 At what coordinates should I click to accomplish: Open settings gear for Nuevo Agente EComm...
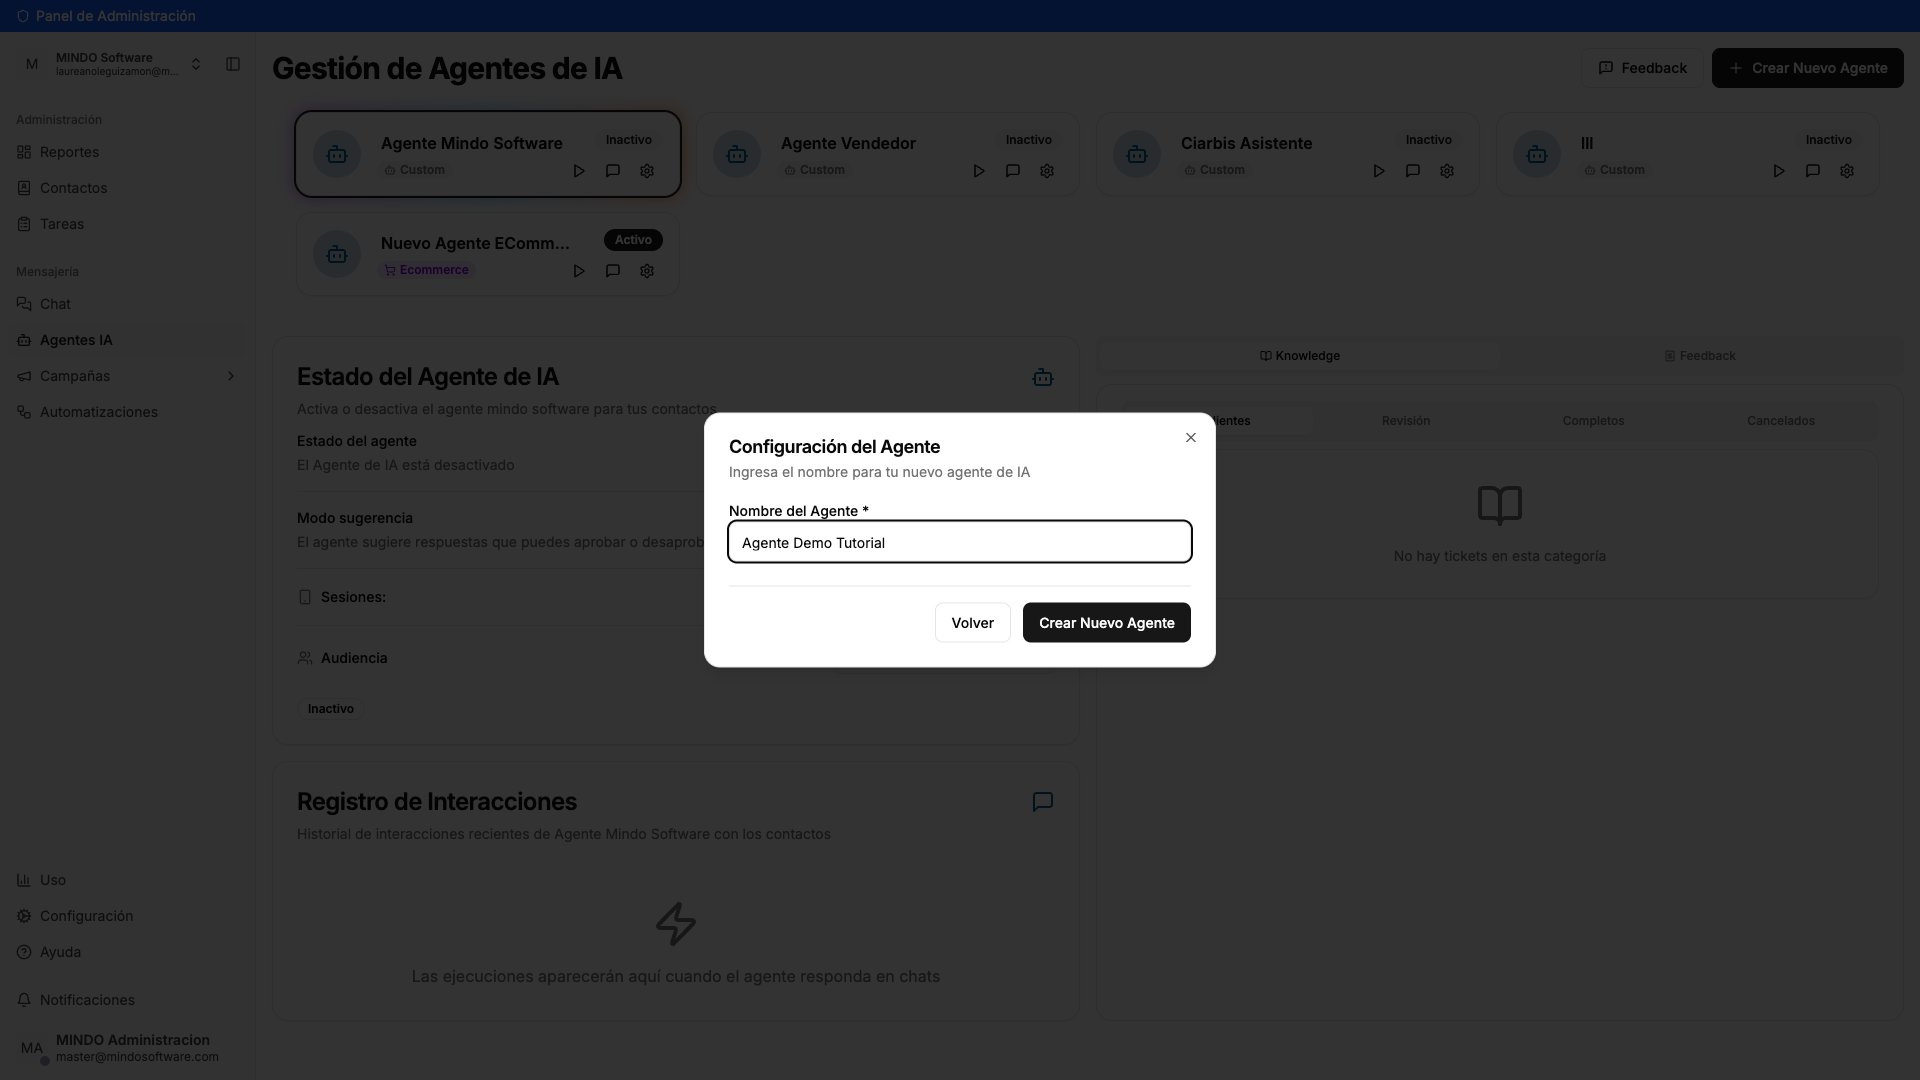pyautogui.click(x=647, y=271)
